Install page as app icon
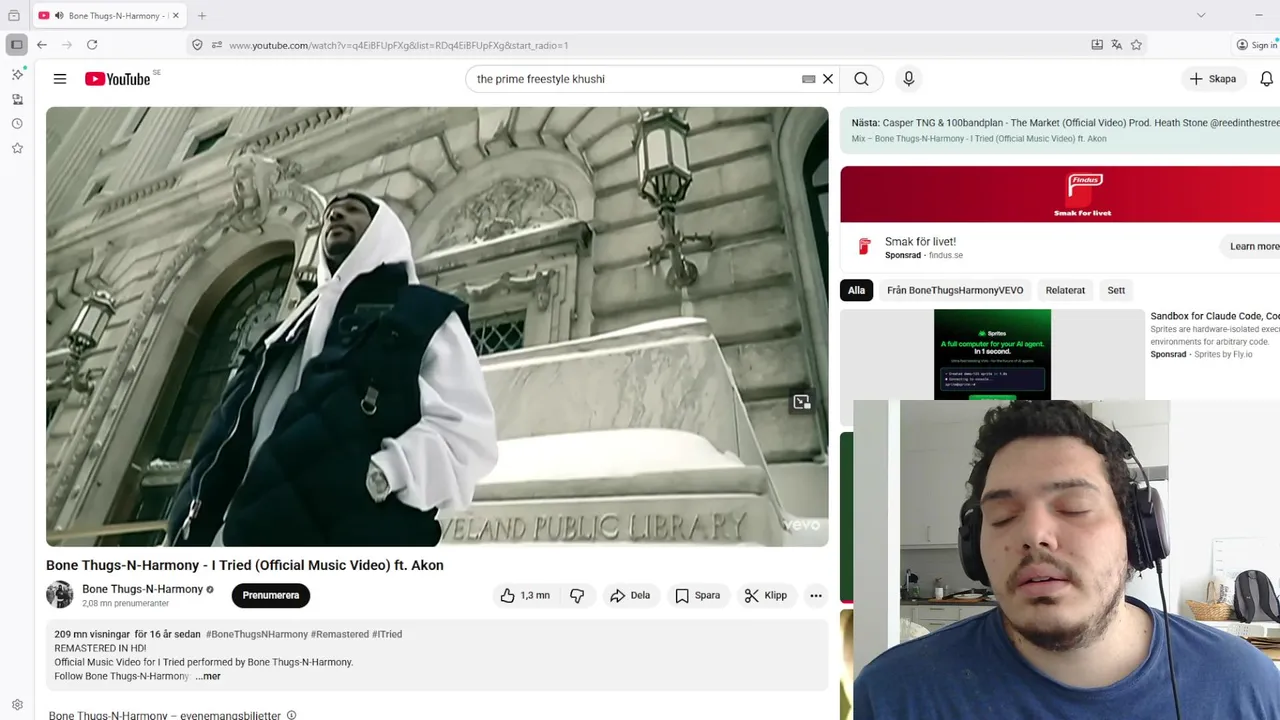The width and height of the screenshot is (1280, 720). [x=1097, y=45]
